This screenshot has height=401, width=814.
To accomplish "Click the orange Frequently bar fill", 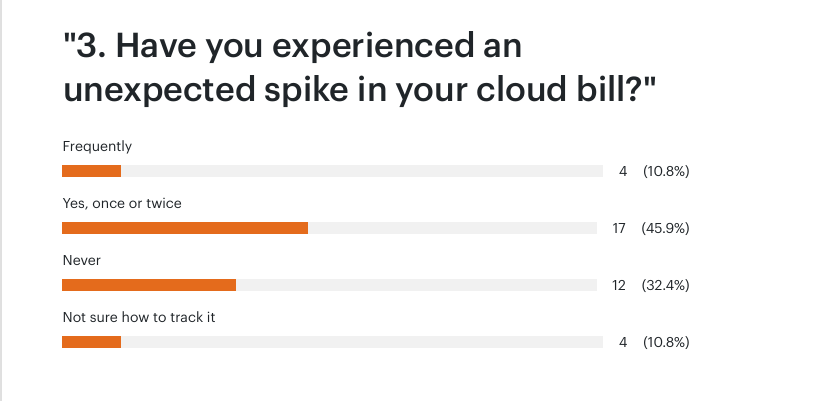I will coord(91,171).
